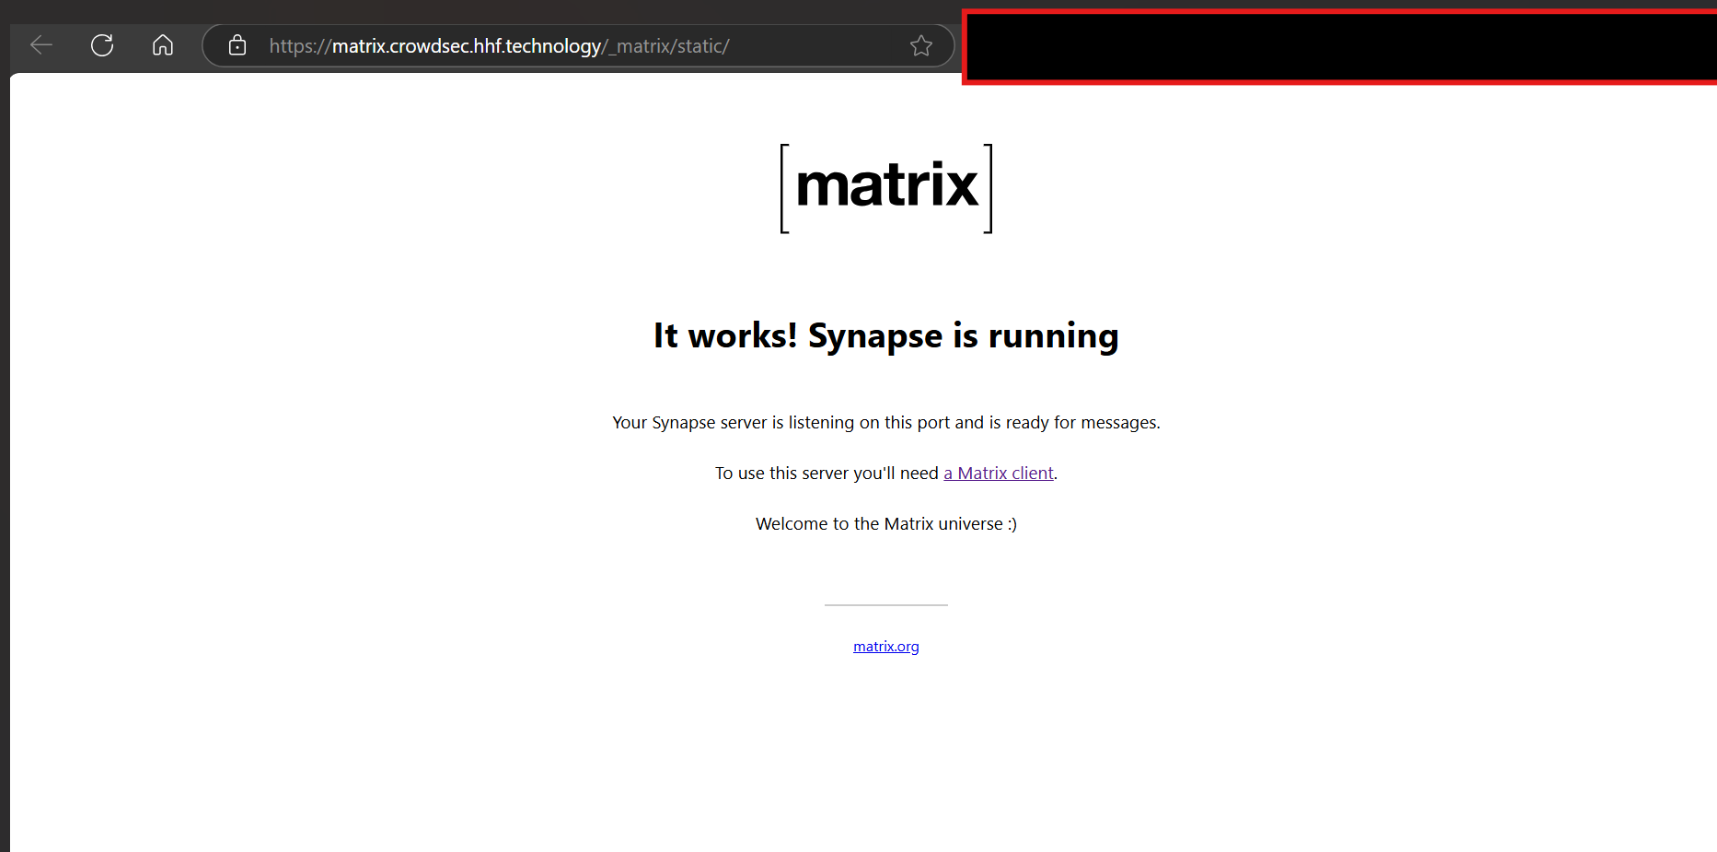Bookmark this page with the star icon
Screen dimensions: 1717x852
(921, 45)
